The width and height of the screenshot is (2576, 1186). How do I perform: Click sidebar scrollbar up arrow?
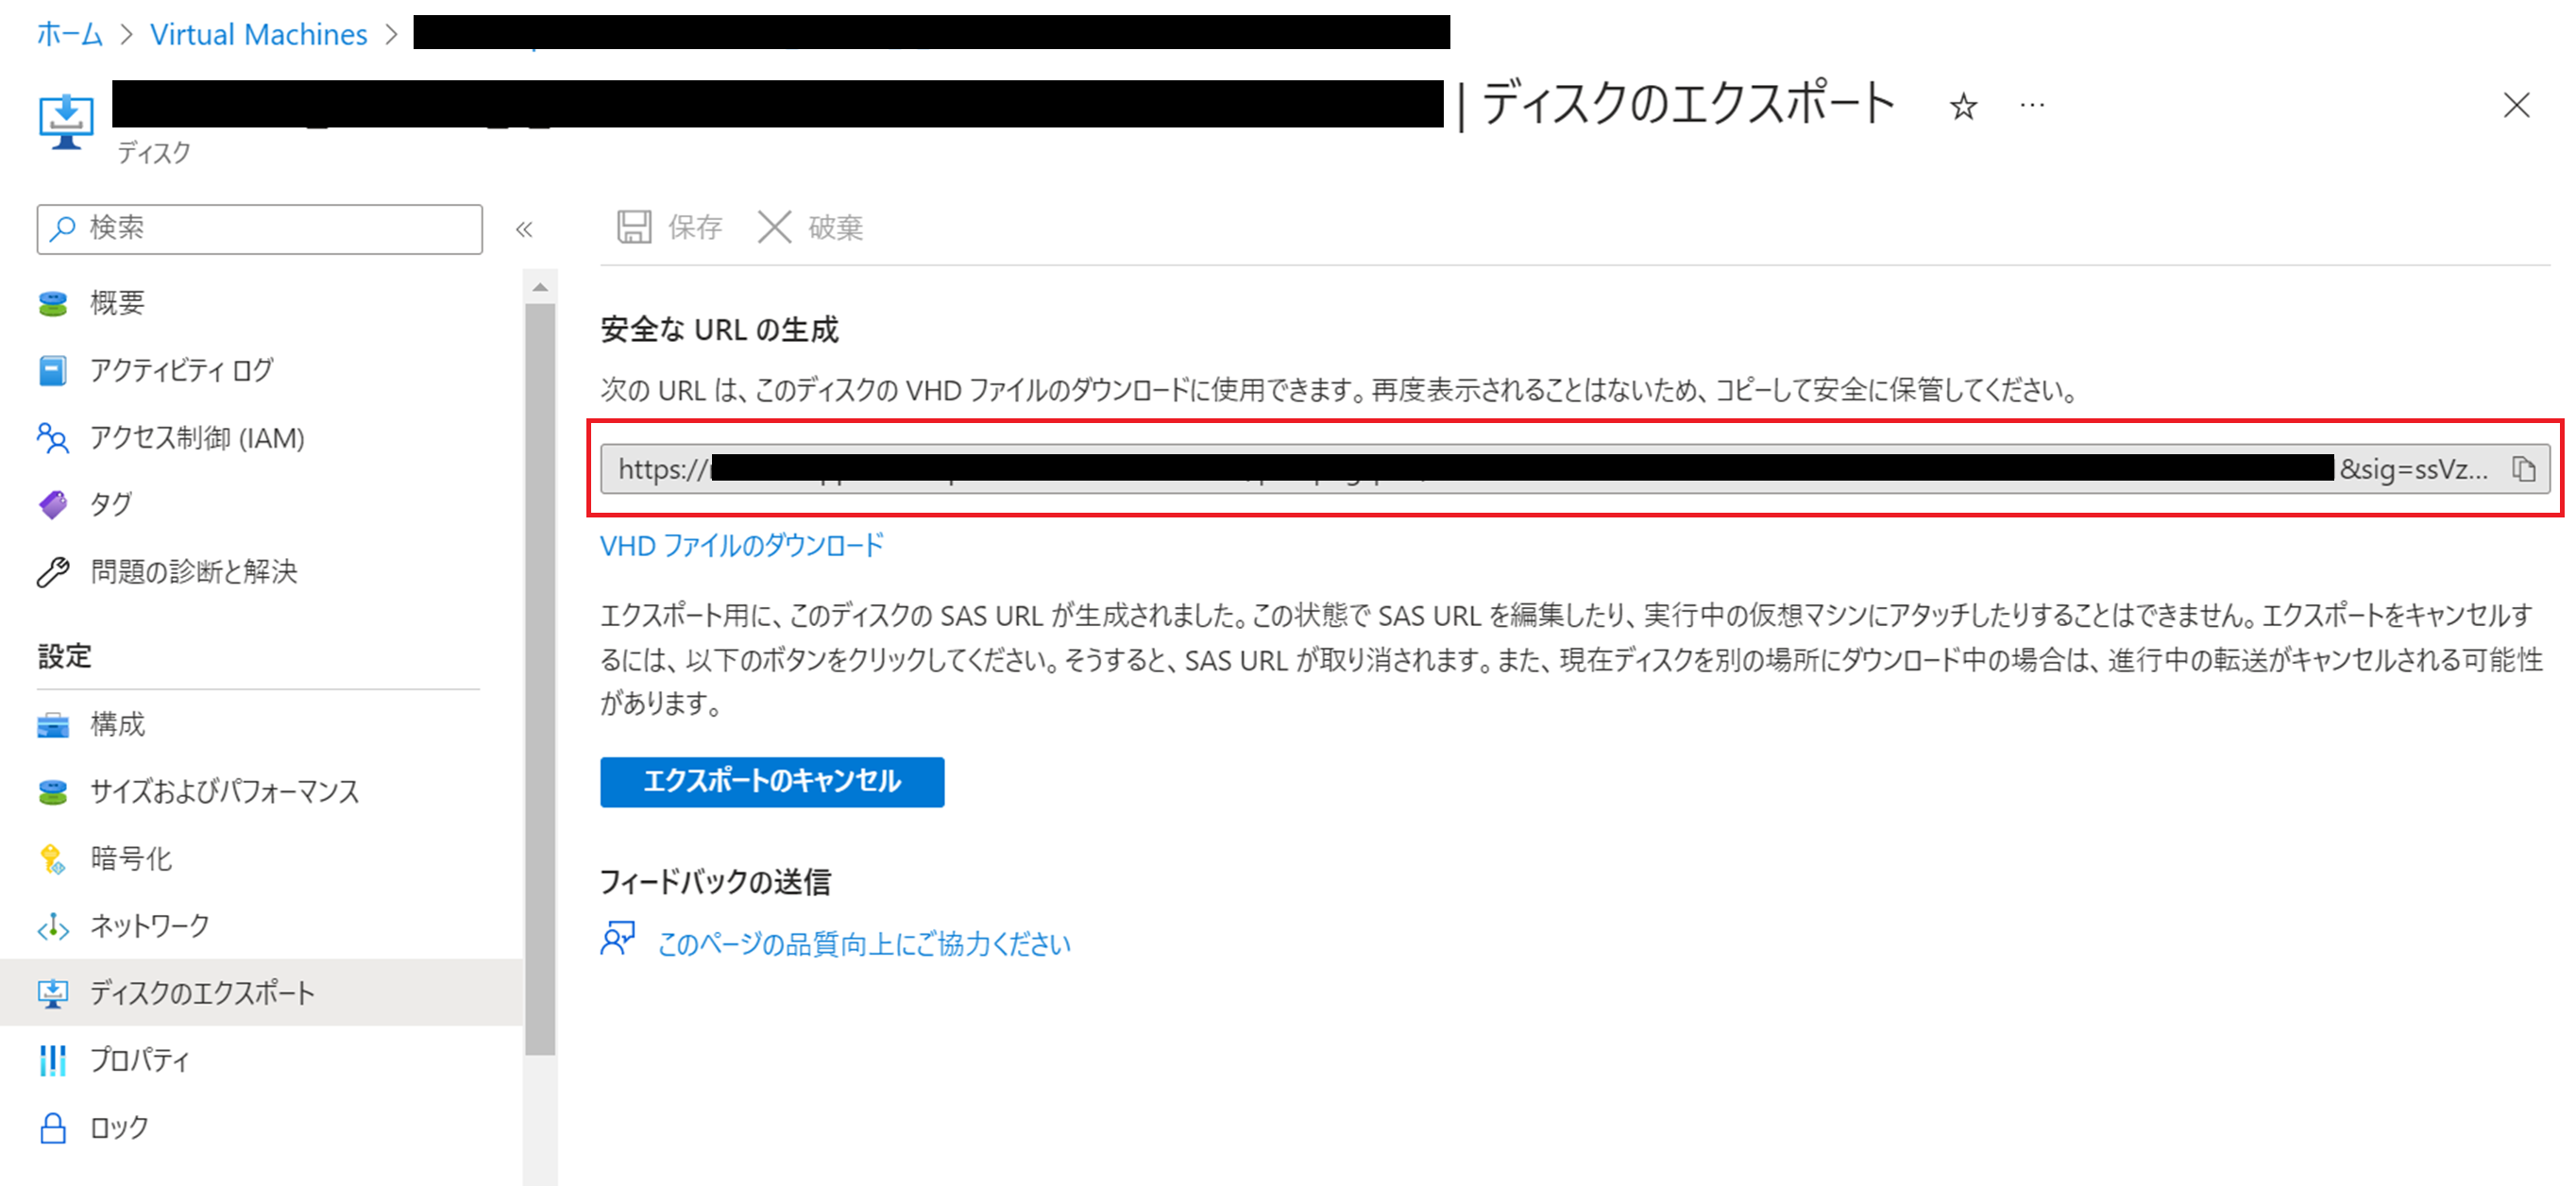(540, 287)
